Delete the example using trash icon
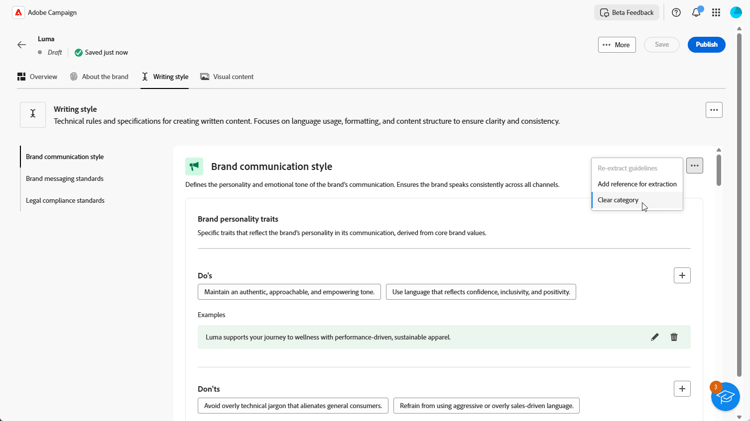 pos(674,337)
